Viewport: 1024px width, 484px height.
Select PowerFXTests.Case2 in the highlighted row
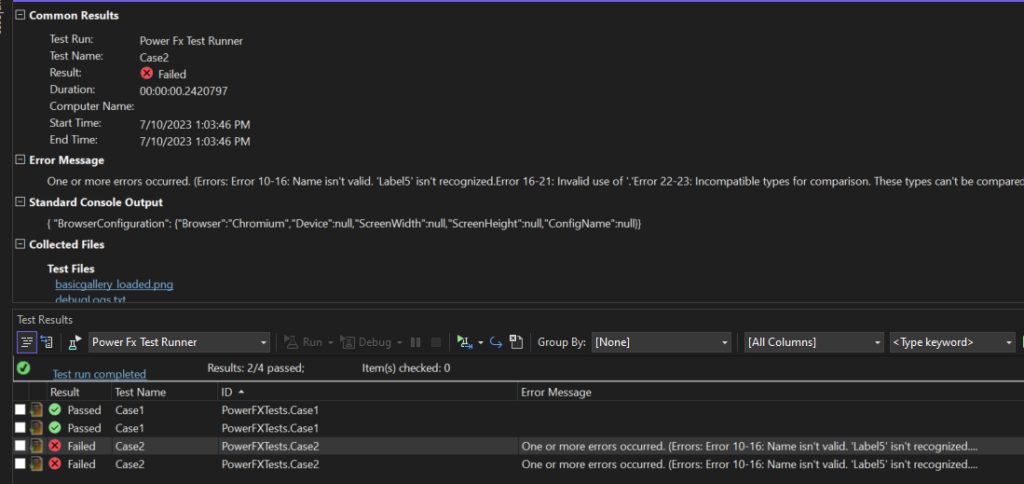coord(270,446)
